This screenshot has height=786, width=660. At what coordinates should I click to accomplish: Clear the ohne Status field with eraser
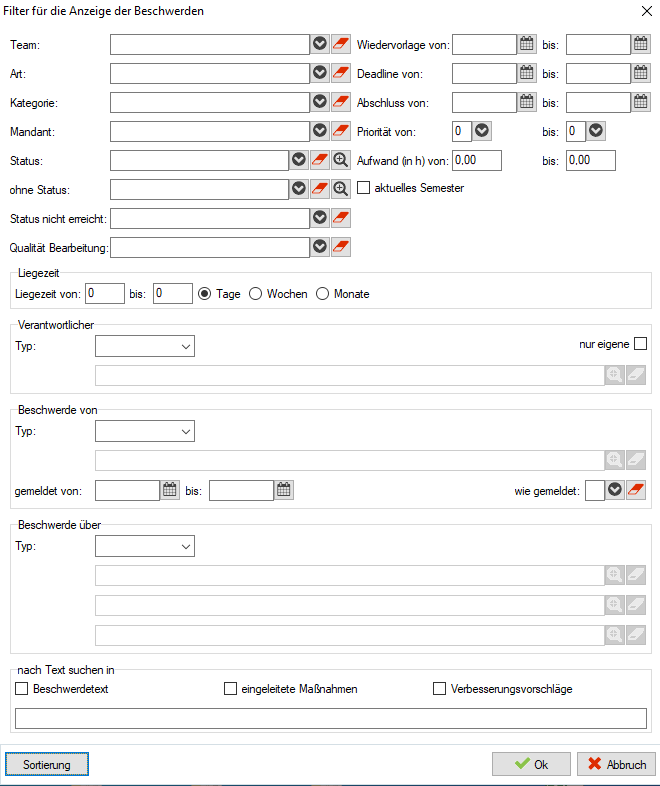320,189
